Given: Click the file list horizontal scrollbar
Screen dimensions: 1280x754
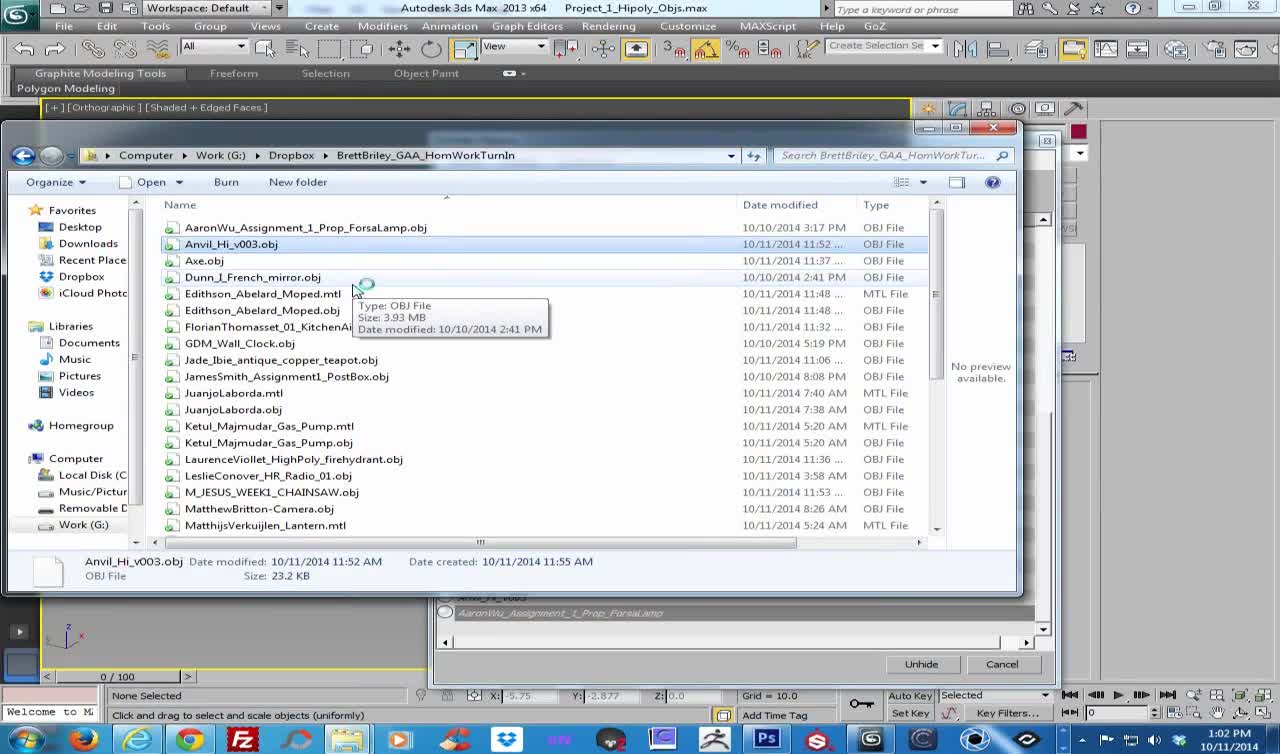Looking at the screenshot, I should coord(480,542).
